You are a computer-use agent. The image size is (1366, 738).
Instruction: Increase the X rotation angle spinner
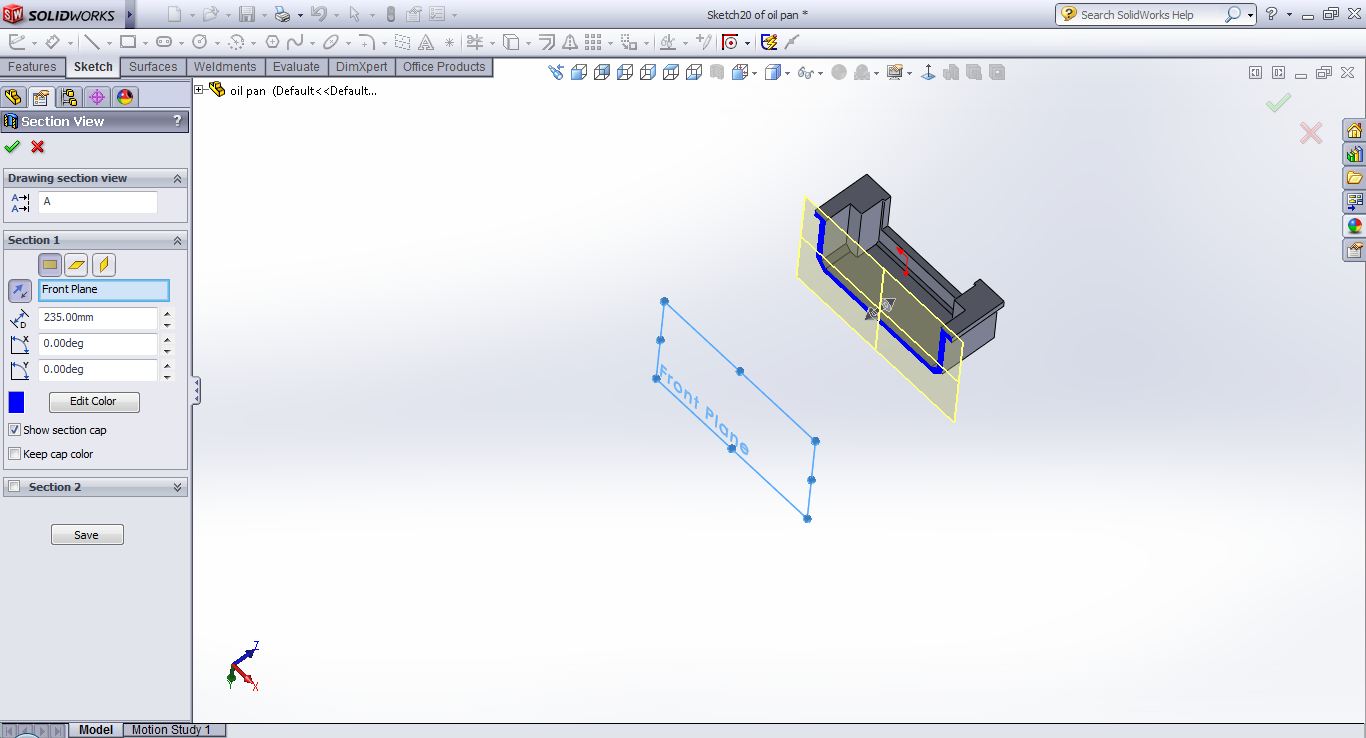pyautogui.click(x=167, y=339)
